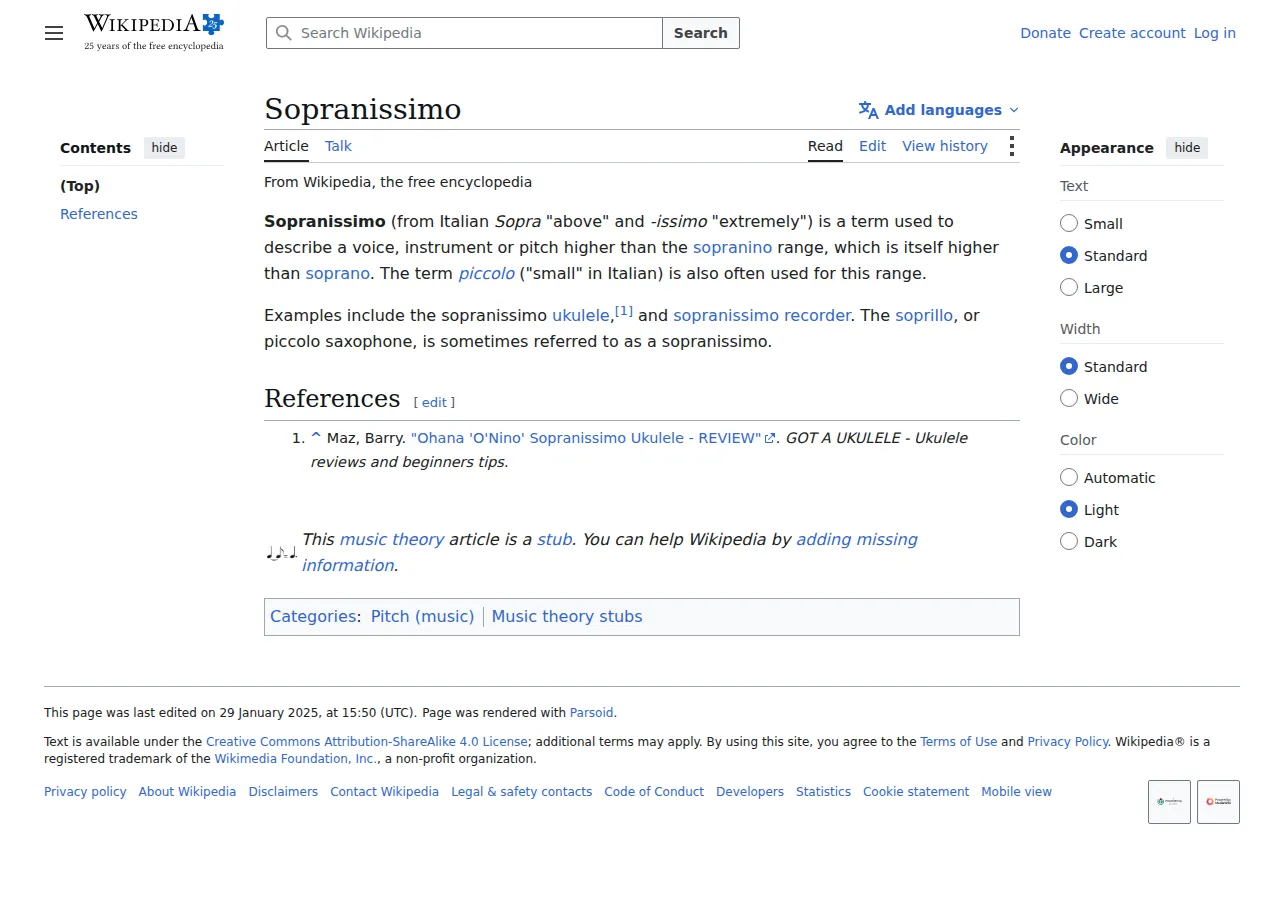Open the Categories link

click(x=313, y=616)
